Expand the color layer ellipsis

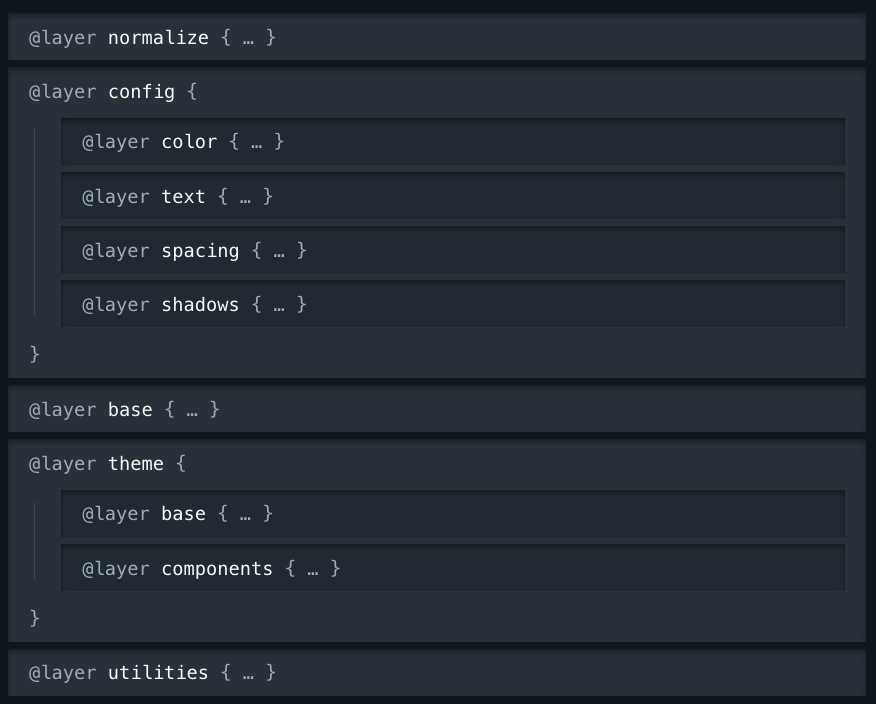tap(256, 142)
